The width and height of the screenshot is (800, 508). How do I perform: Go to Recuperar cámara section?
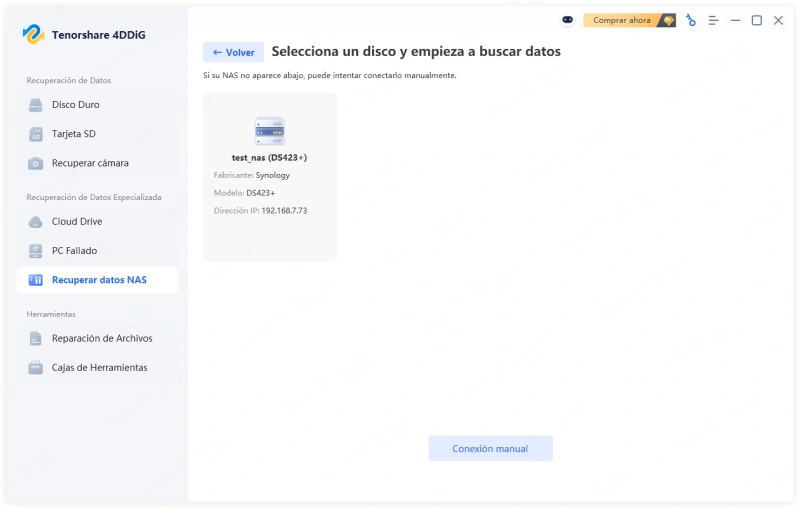[x=97, y=163]
